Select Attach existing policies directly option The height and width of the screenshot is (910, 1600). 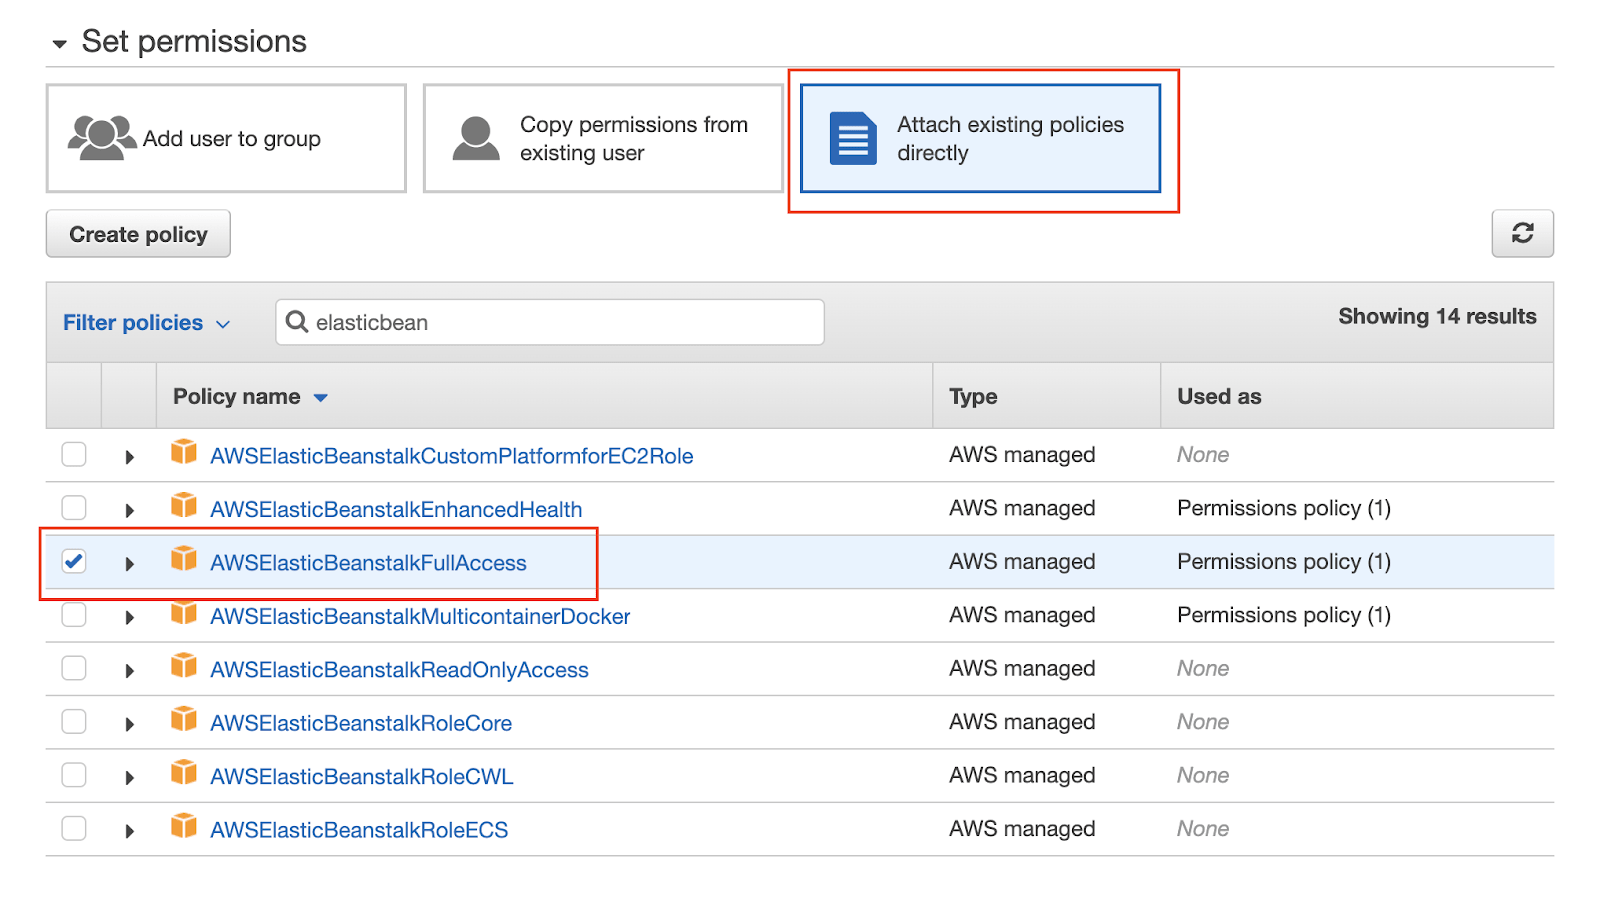[x=980, y=138]
